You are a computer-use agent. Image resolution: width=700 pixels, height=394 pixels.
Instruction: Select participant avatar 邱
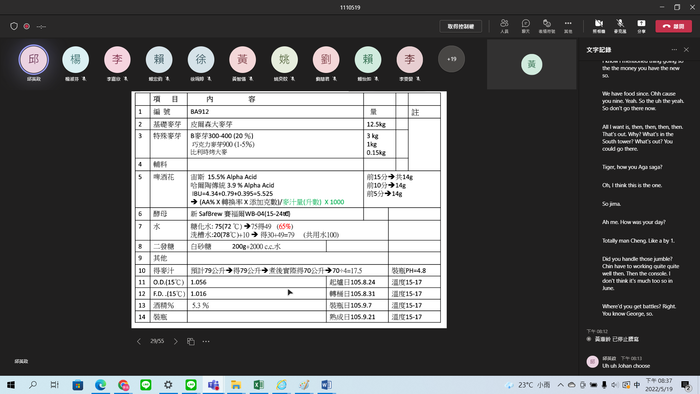[33, 59]
